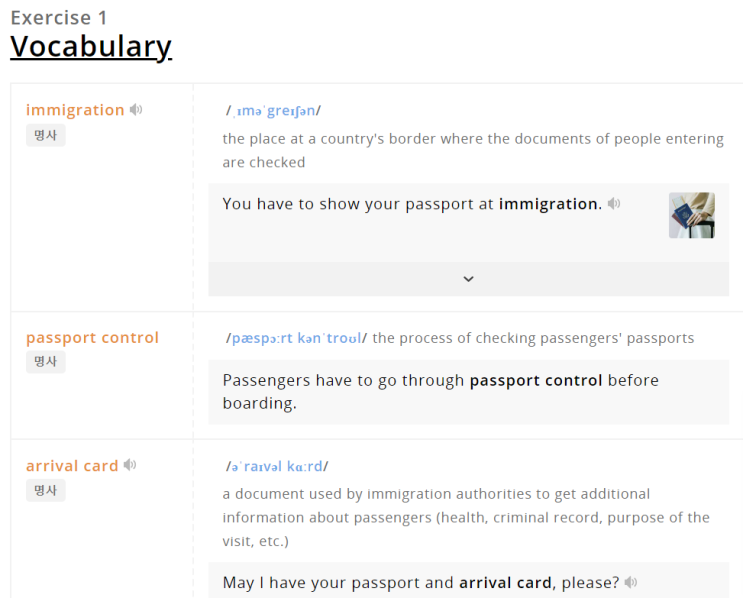Click the orange "immigration" vocabulary word
The height and width of the screenshot is (598, 743).
pyautogui.click(x=75, y=110)
